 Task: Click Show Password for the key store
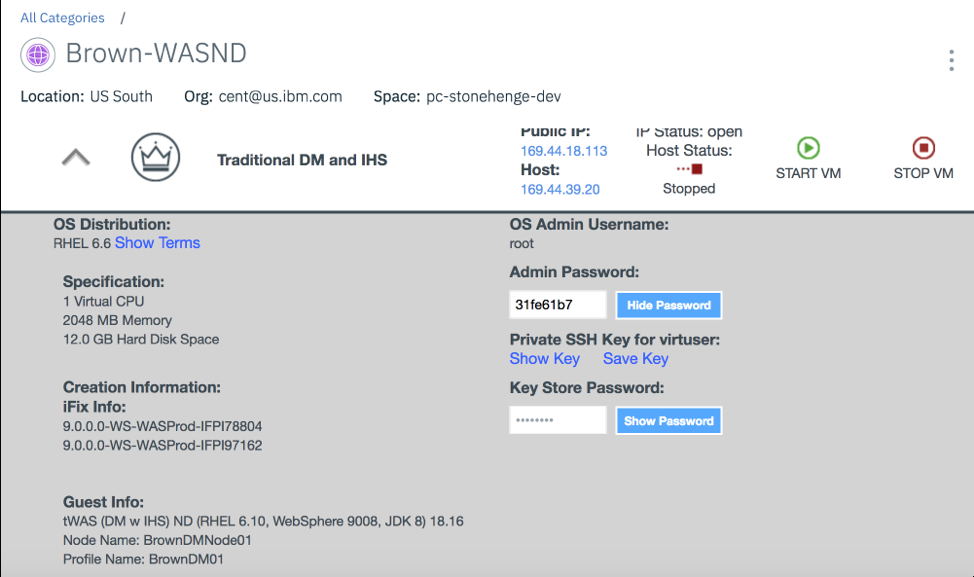coord(668,421)
